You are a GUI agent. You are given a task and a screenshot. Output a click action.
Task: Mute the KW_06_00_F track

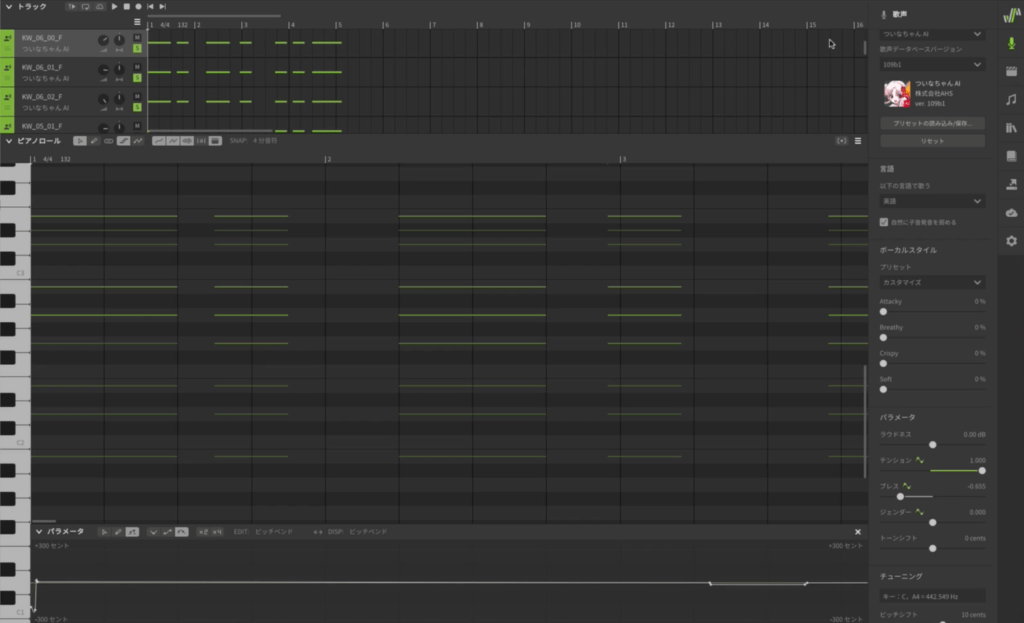[137, 38]
